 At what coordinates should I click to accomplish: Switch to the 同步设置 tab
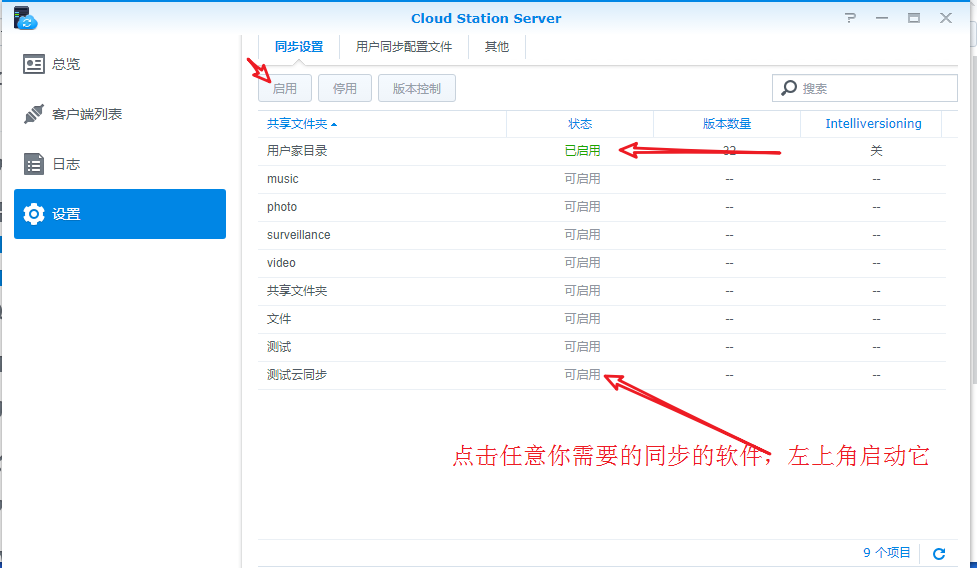(x=299, y=47)
